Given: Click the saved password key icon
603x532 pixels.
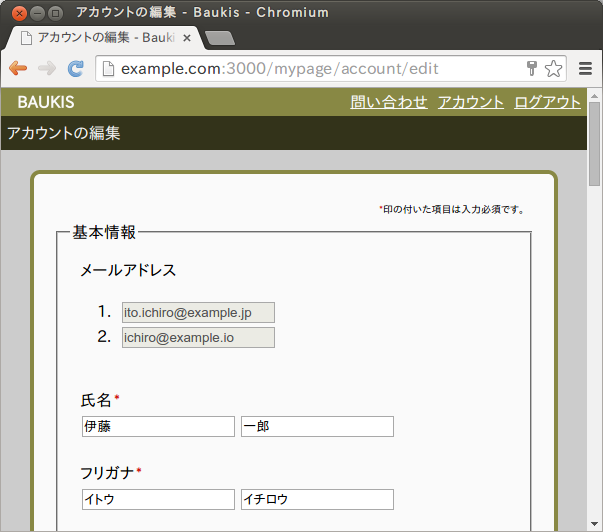Looking at the screenshot, I should pos(532,68).
